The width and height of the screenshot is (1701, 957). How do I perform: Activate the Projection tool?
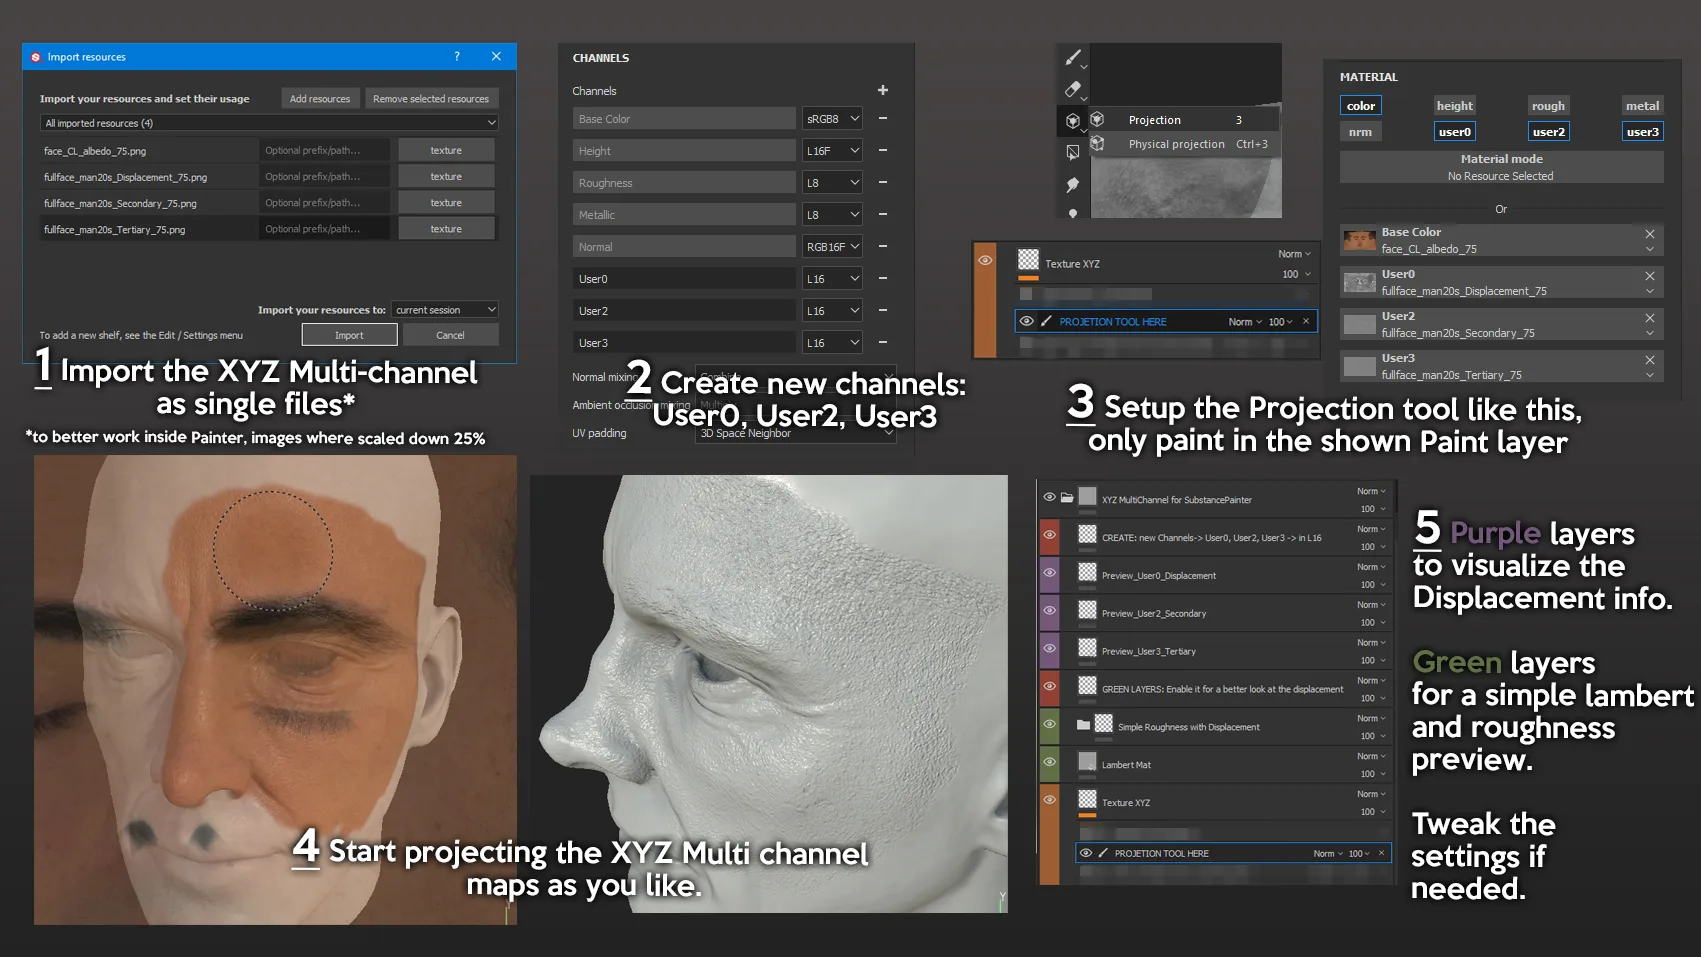[x=1073, y=122]
